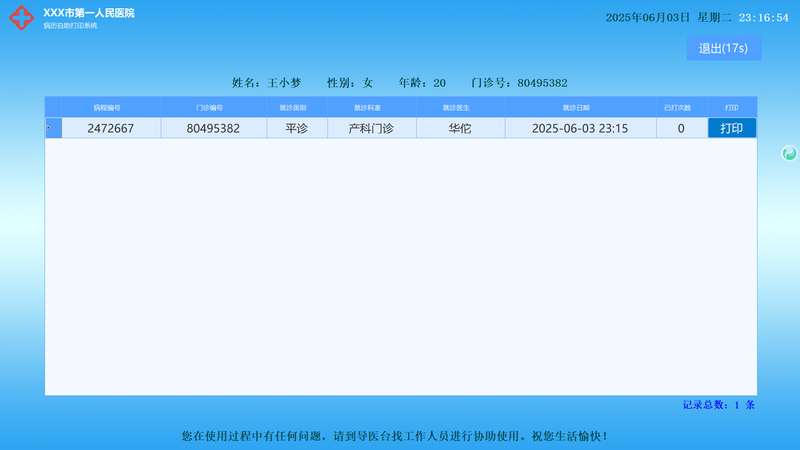Select the row indicator arrow for record 2472667
The image size is (800, 450).
[54, 128]
